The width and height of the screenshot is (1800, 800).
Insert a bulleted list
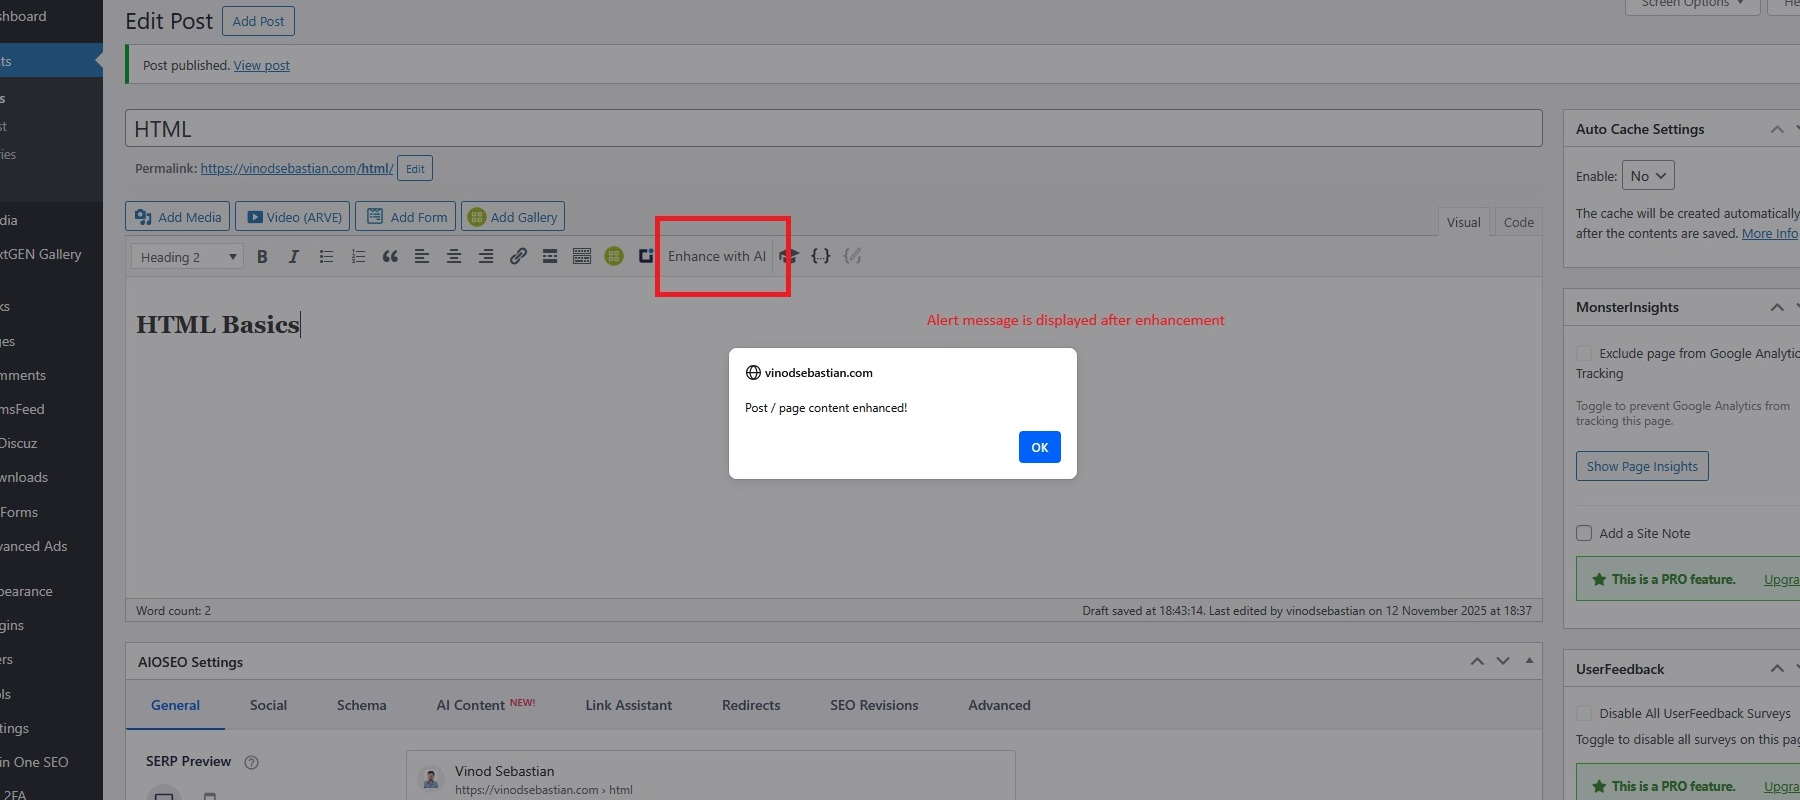pos(326,257)
